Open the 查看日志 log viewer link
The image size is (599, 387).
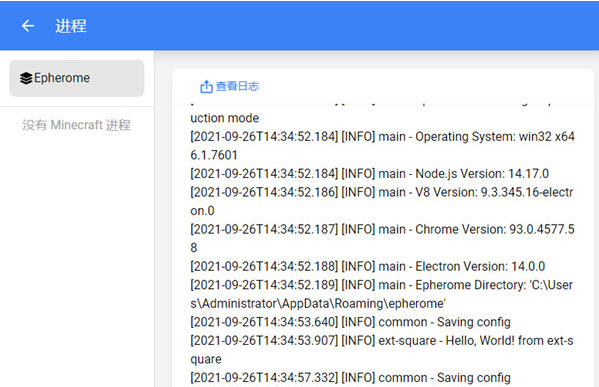229,87
